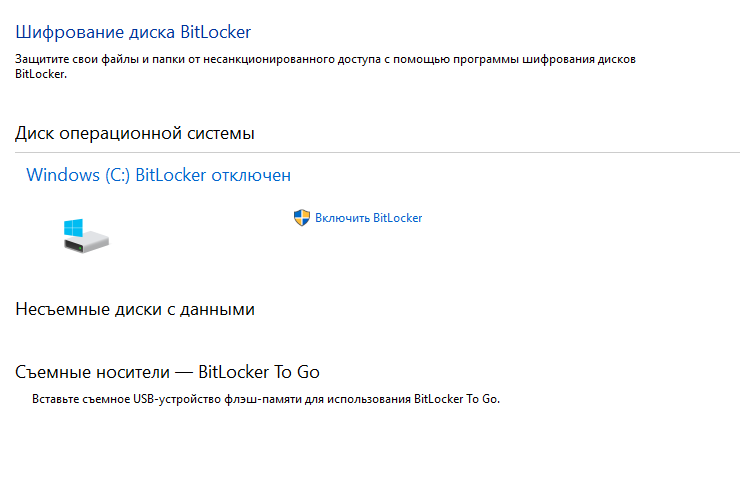Click the Windows (C:) label text

tap(78, 175)
